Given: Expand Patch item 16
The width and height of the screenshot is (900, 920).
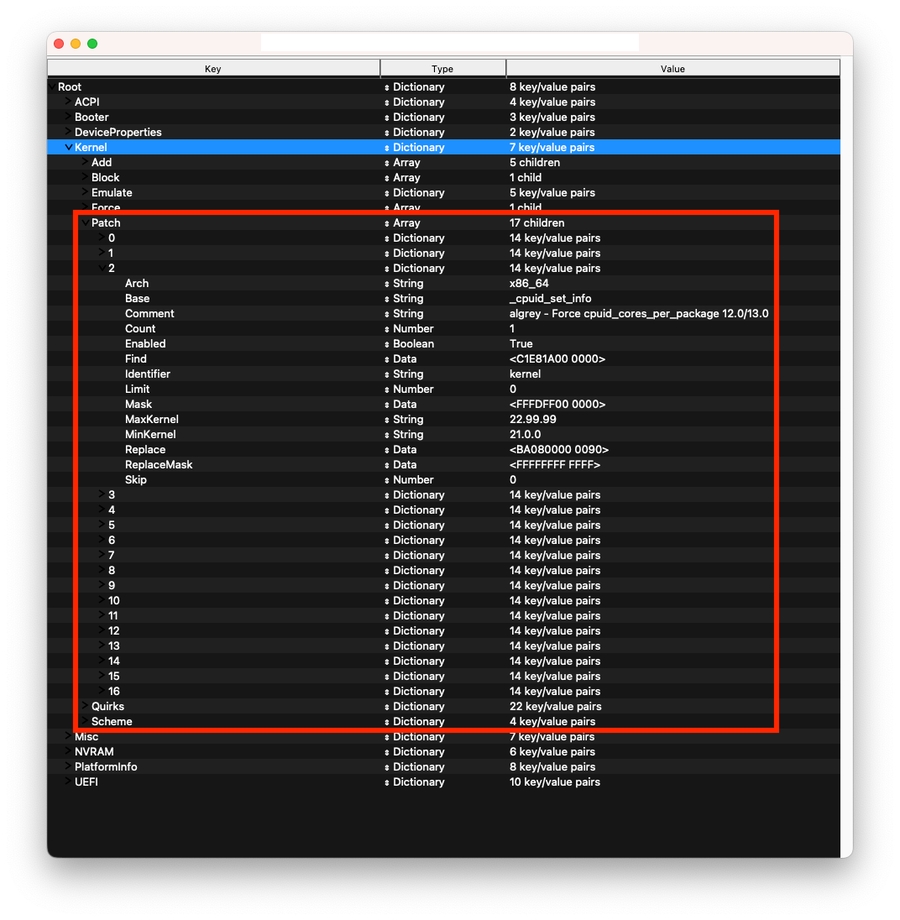Looking at the screenshot, I should (101, 691).
